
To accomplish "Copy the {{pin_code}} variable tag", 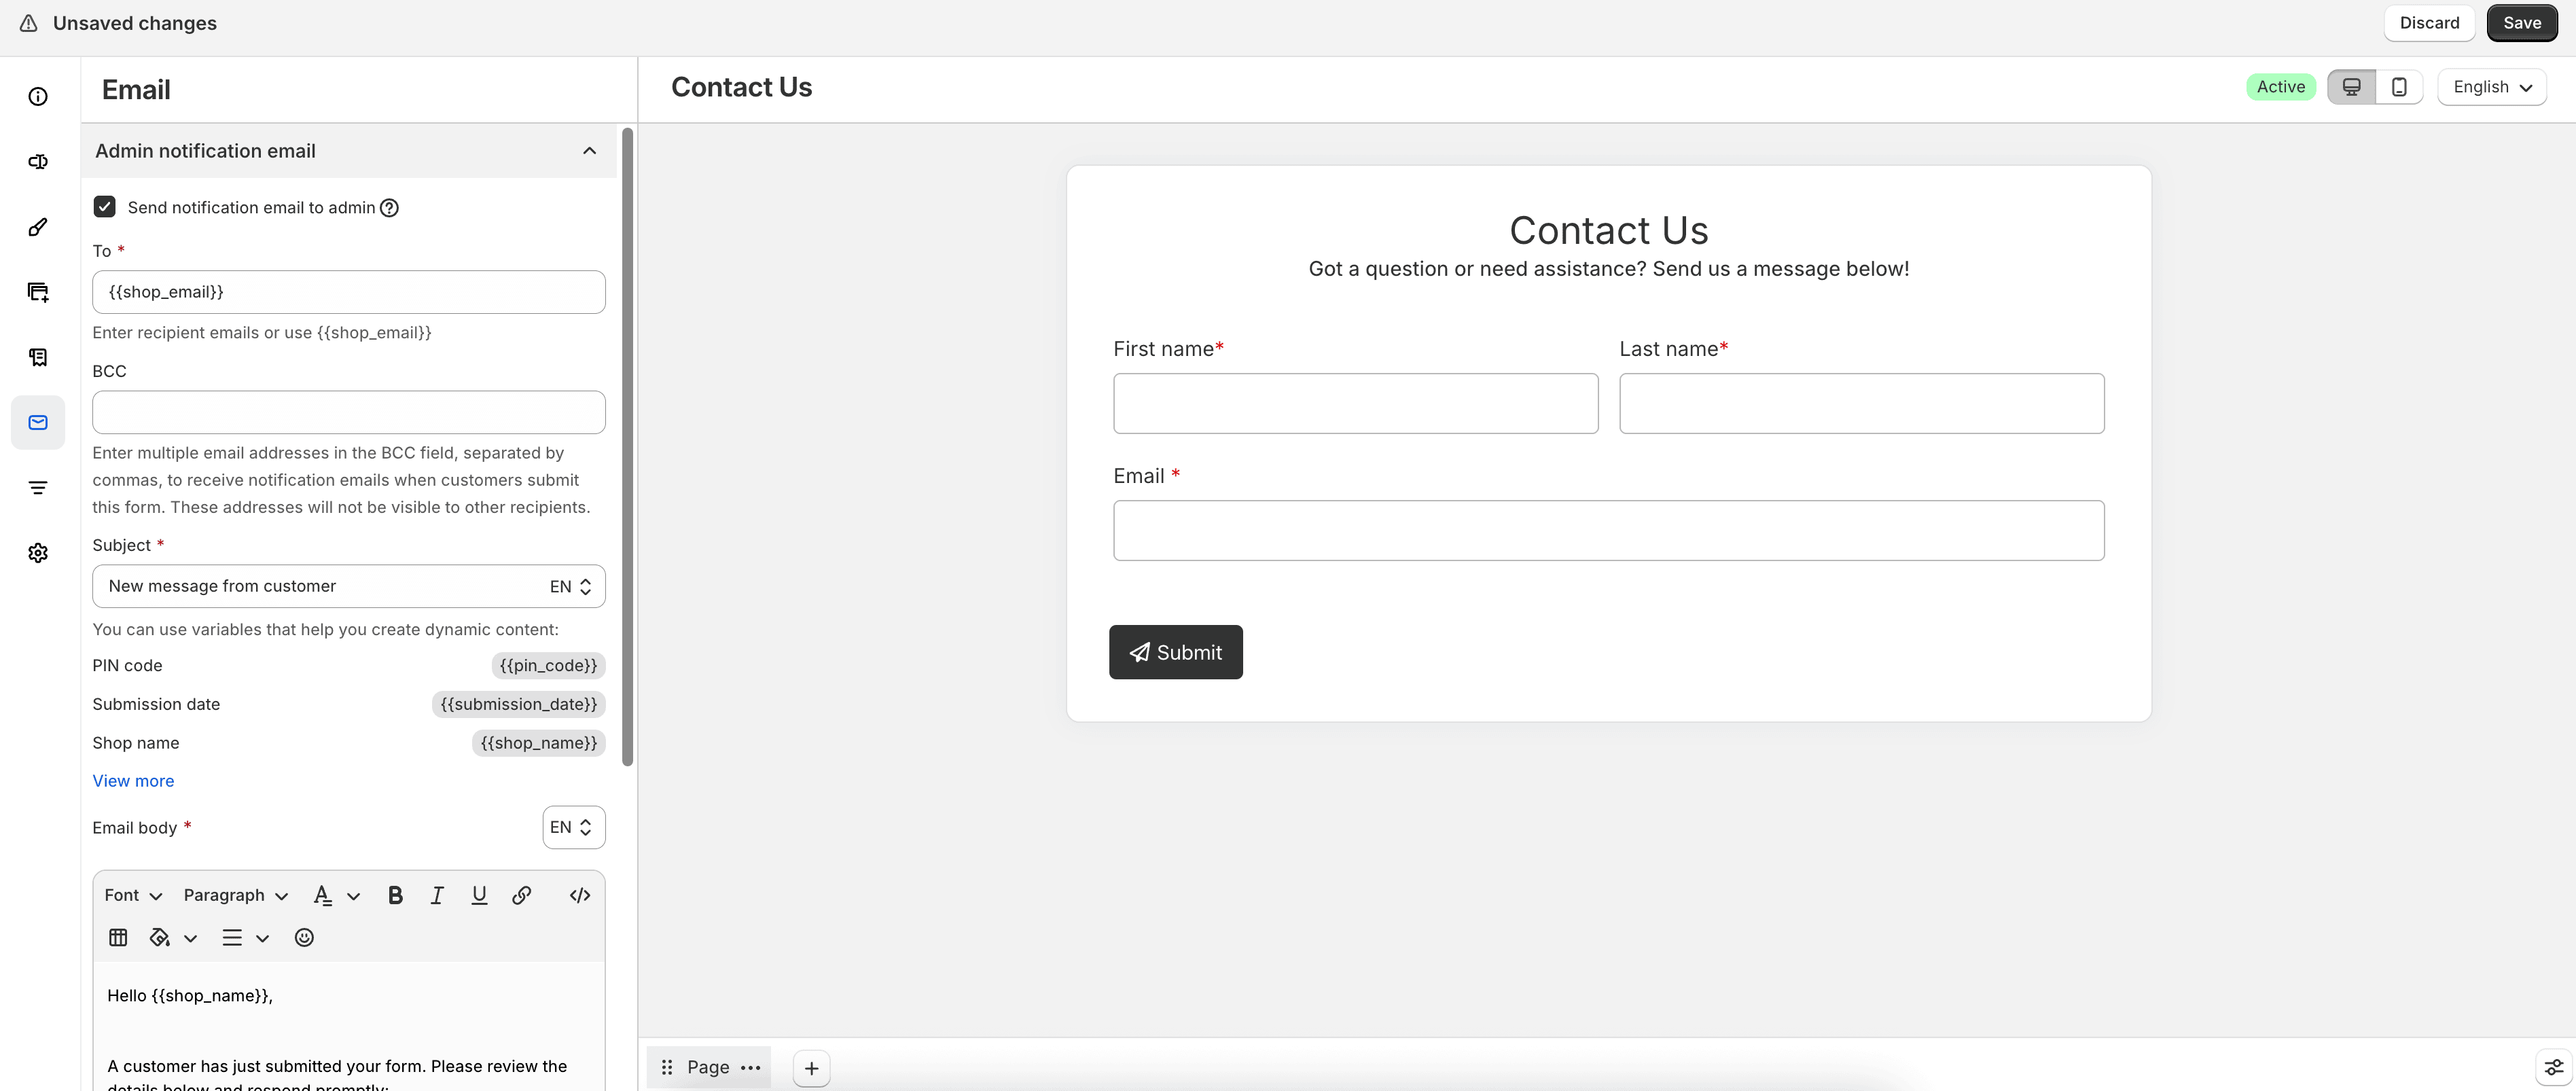I will [x=548, y=666].
